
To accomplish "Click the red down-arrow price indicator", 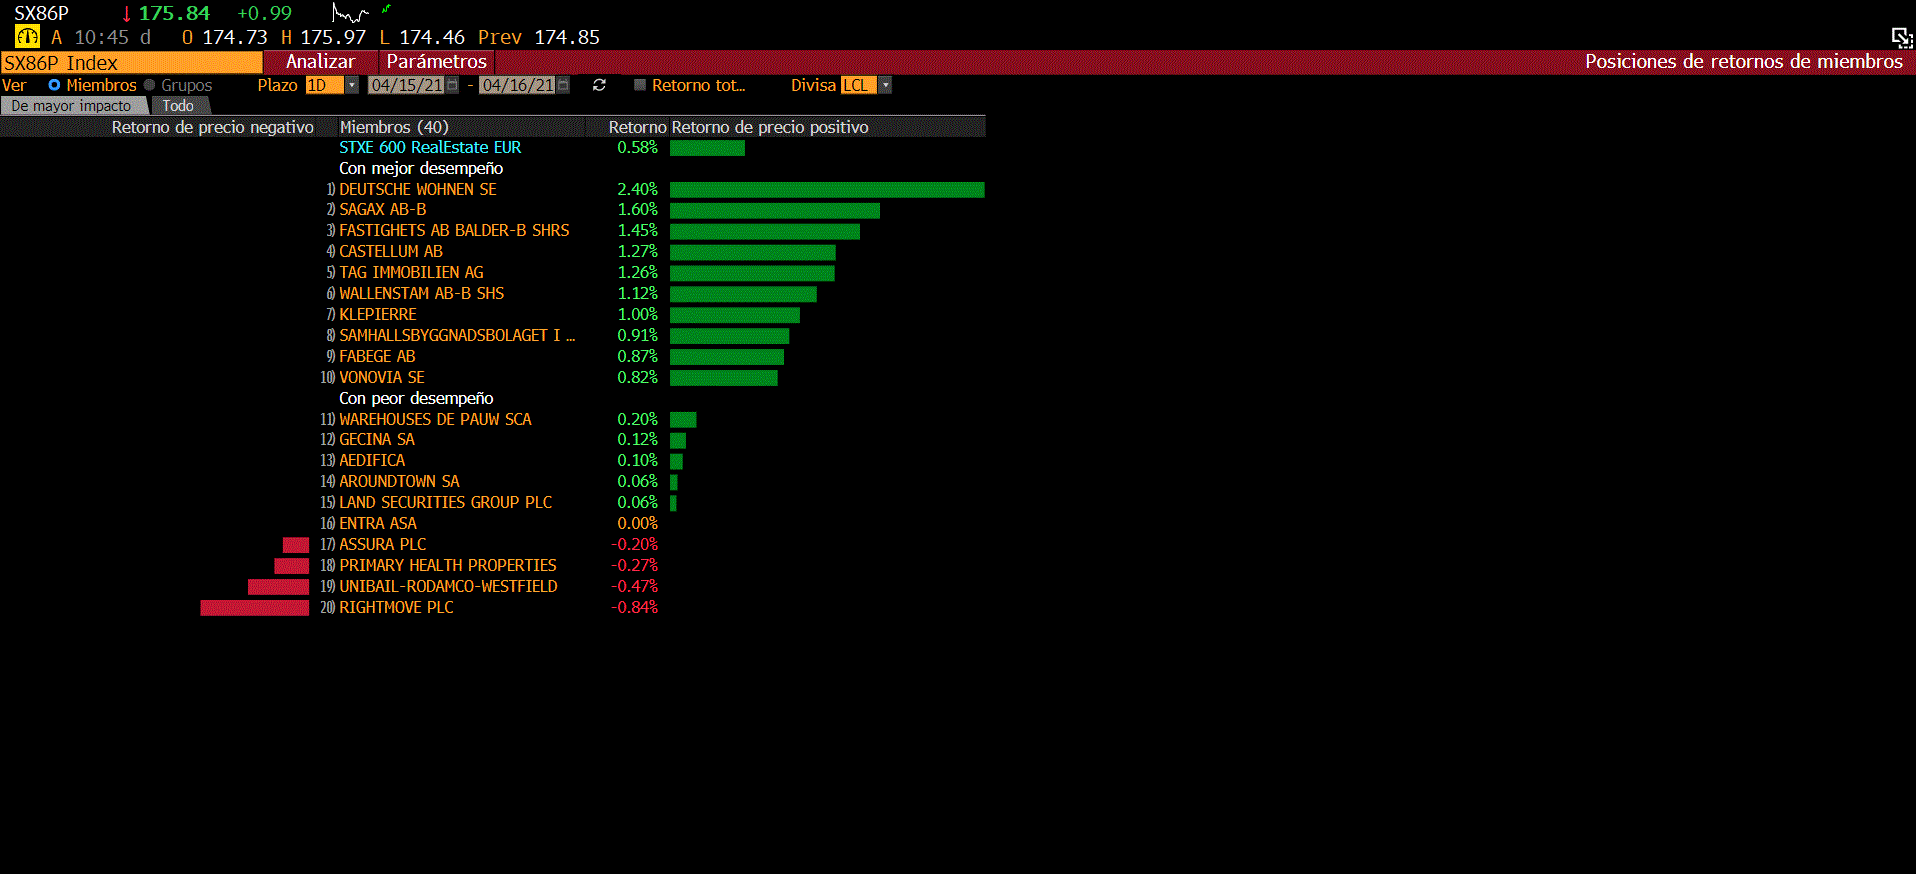I will click(126, 14).
